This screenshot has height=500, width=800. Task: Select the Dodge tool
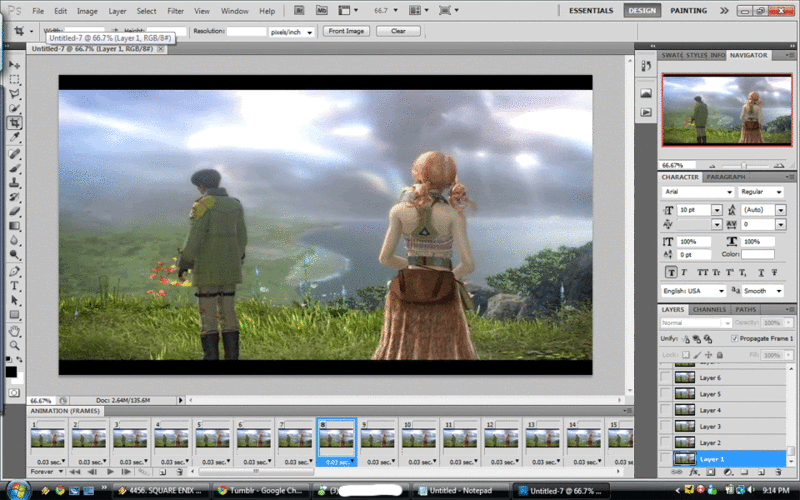tap(14, 254)
